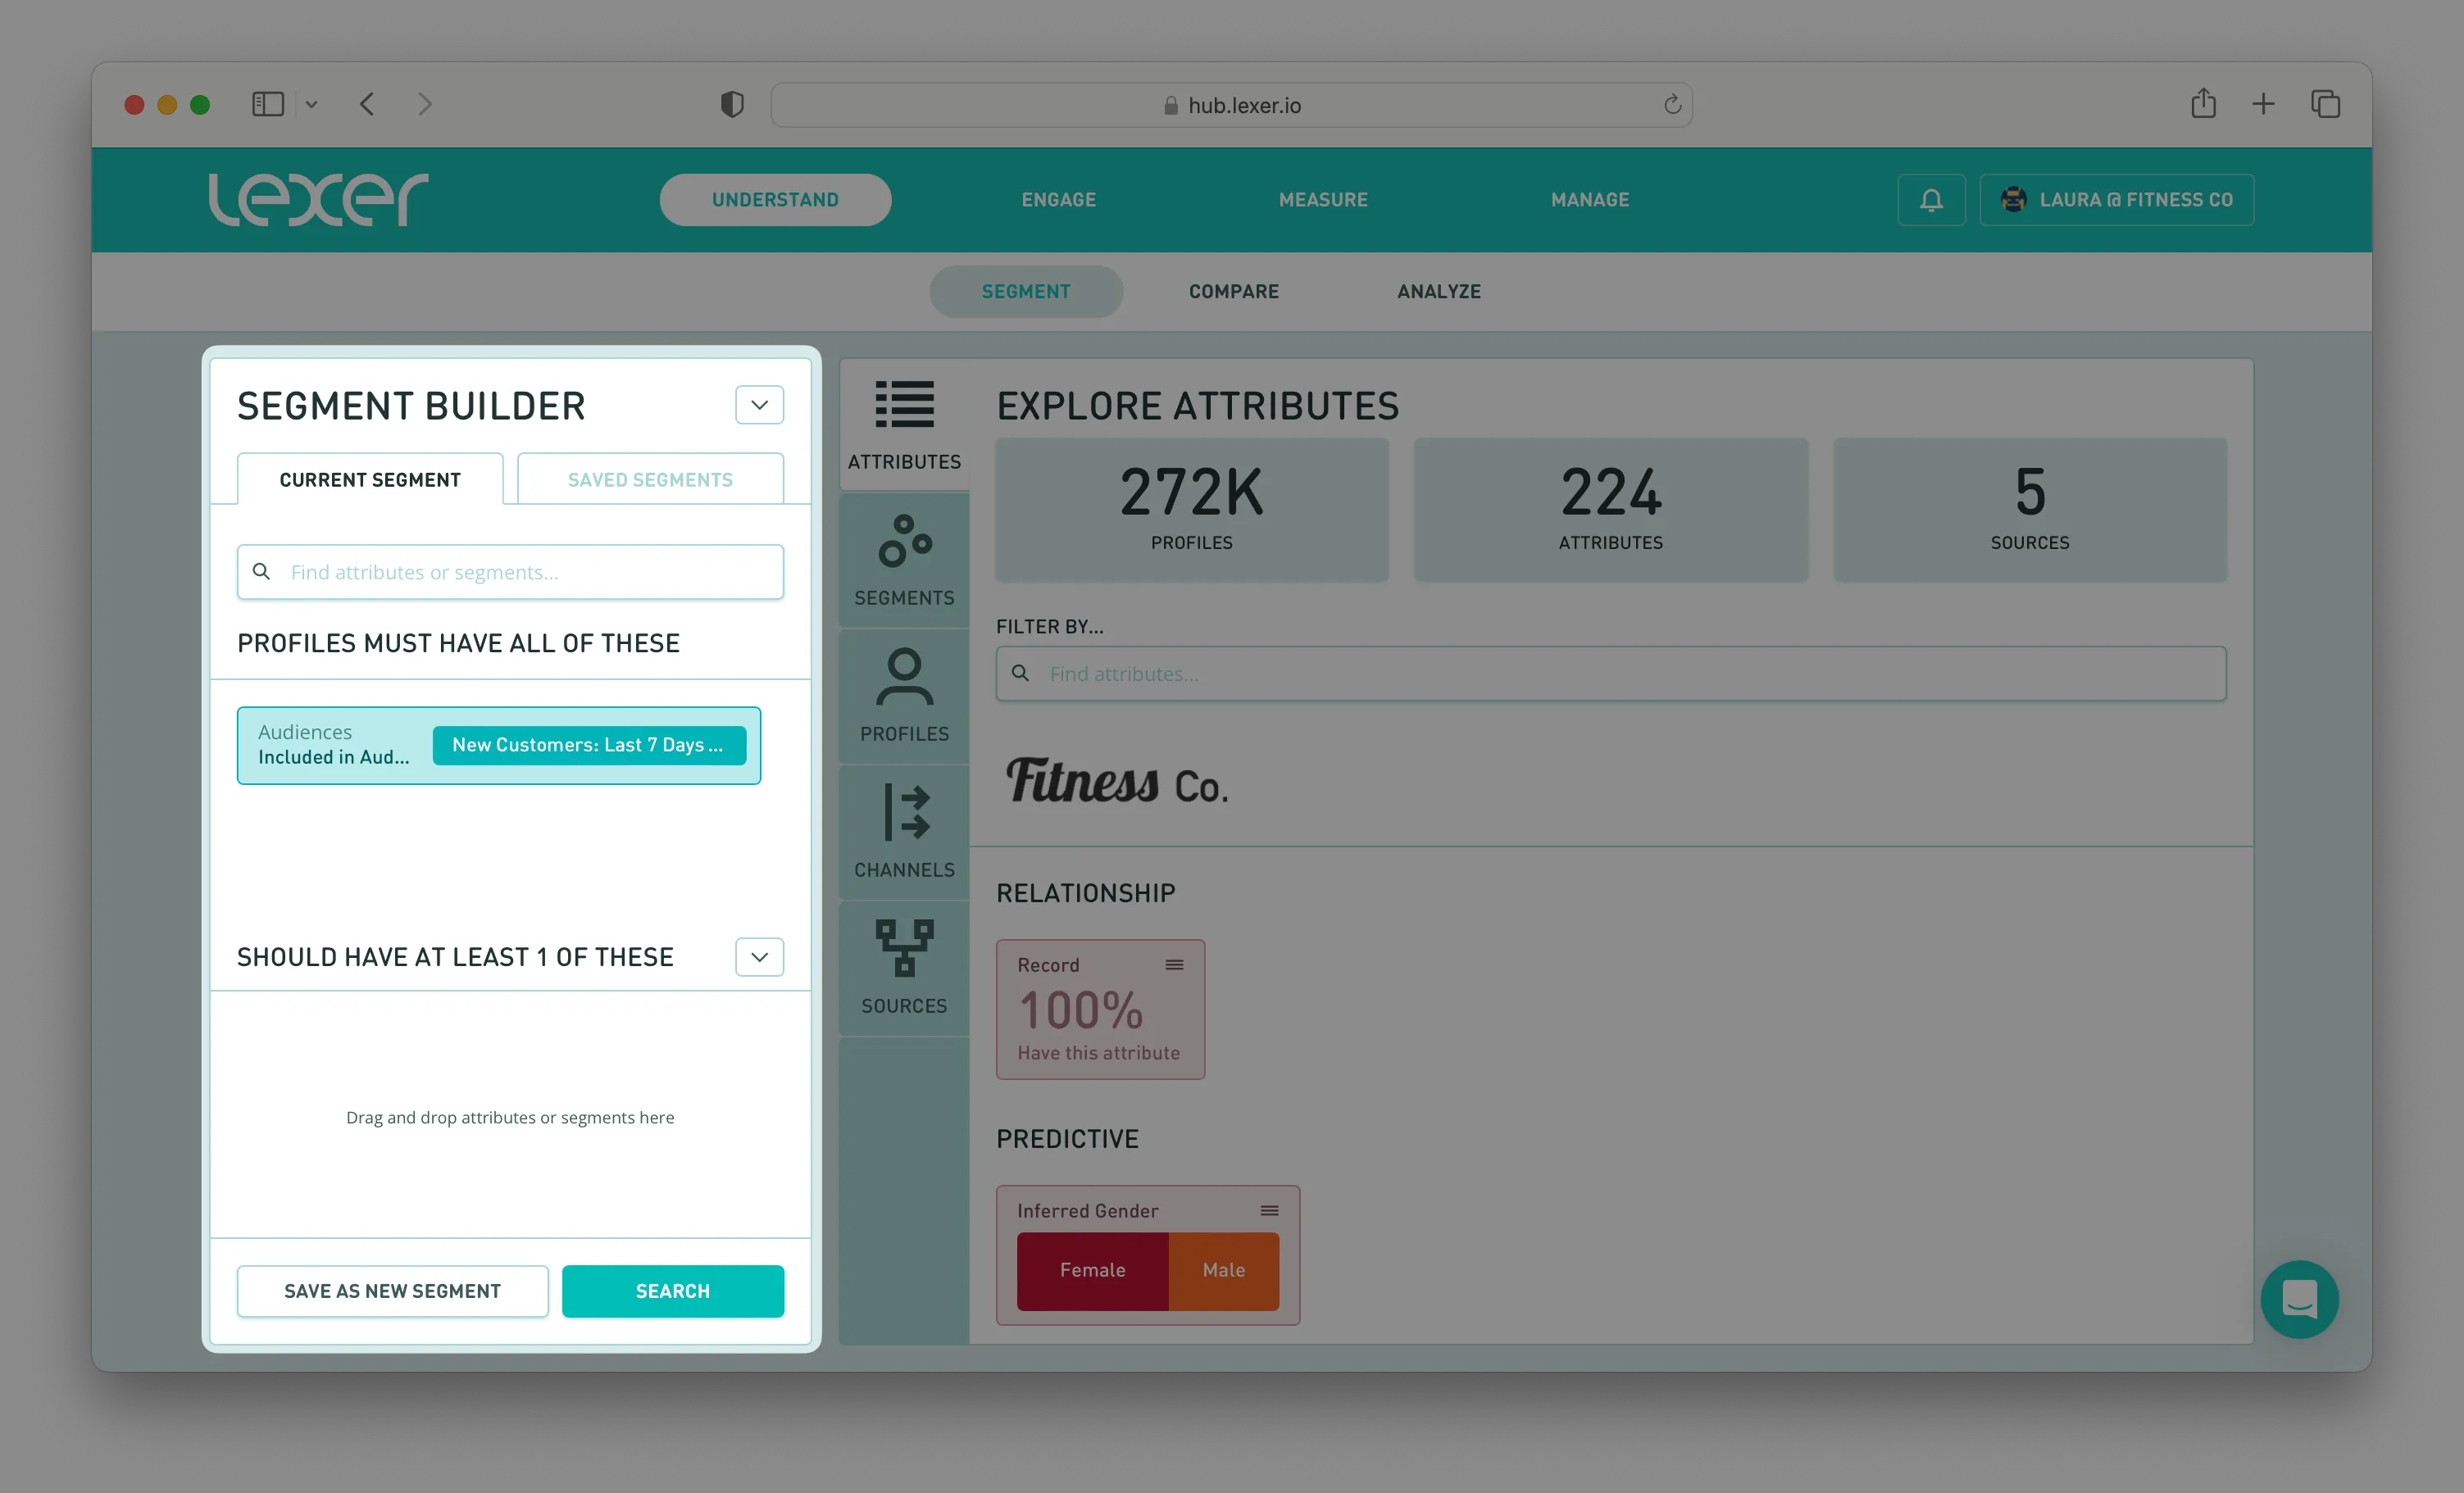Open the Sources sidebar icon
Viewport: 2464px width, 1493px height.
click(904, 948)
